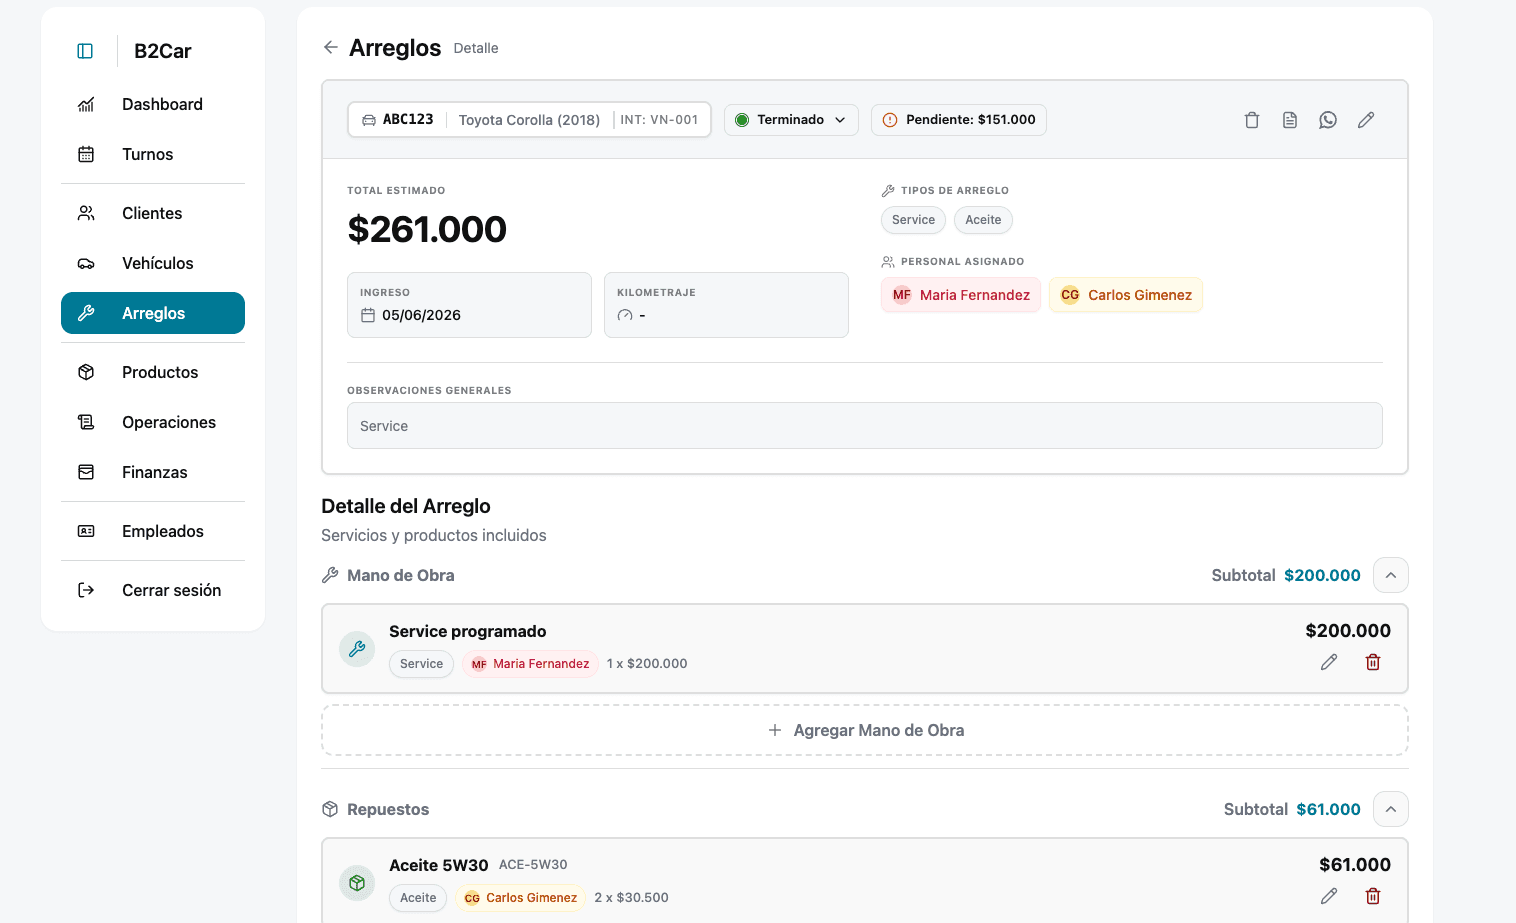Click the calendar icon in the Ingreso field
The width and height of the screenshot is (1516, 923).
tap(368, 315)
